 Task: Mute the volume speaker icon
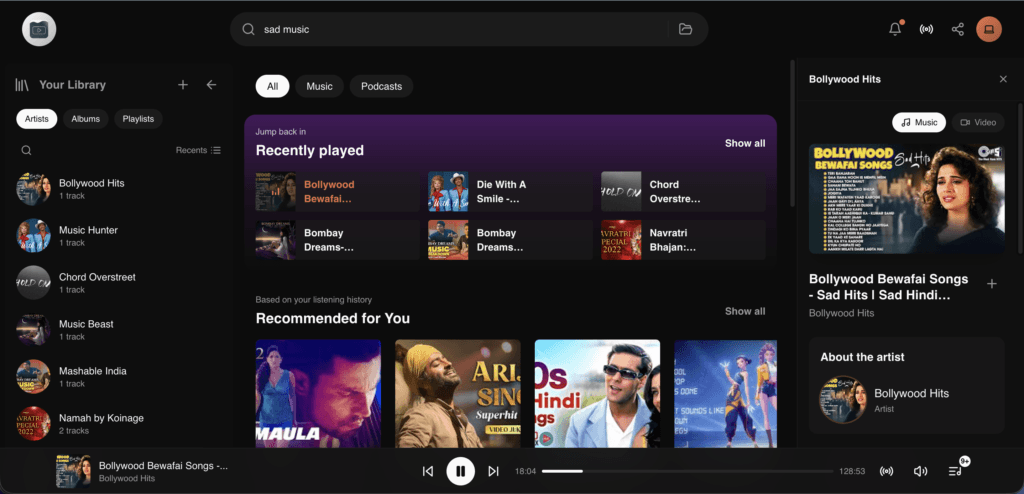tap(920, 471)
